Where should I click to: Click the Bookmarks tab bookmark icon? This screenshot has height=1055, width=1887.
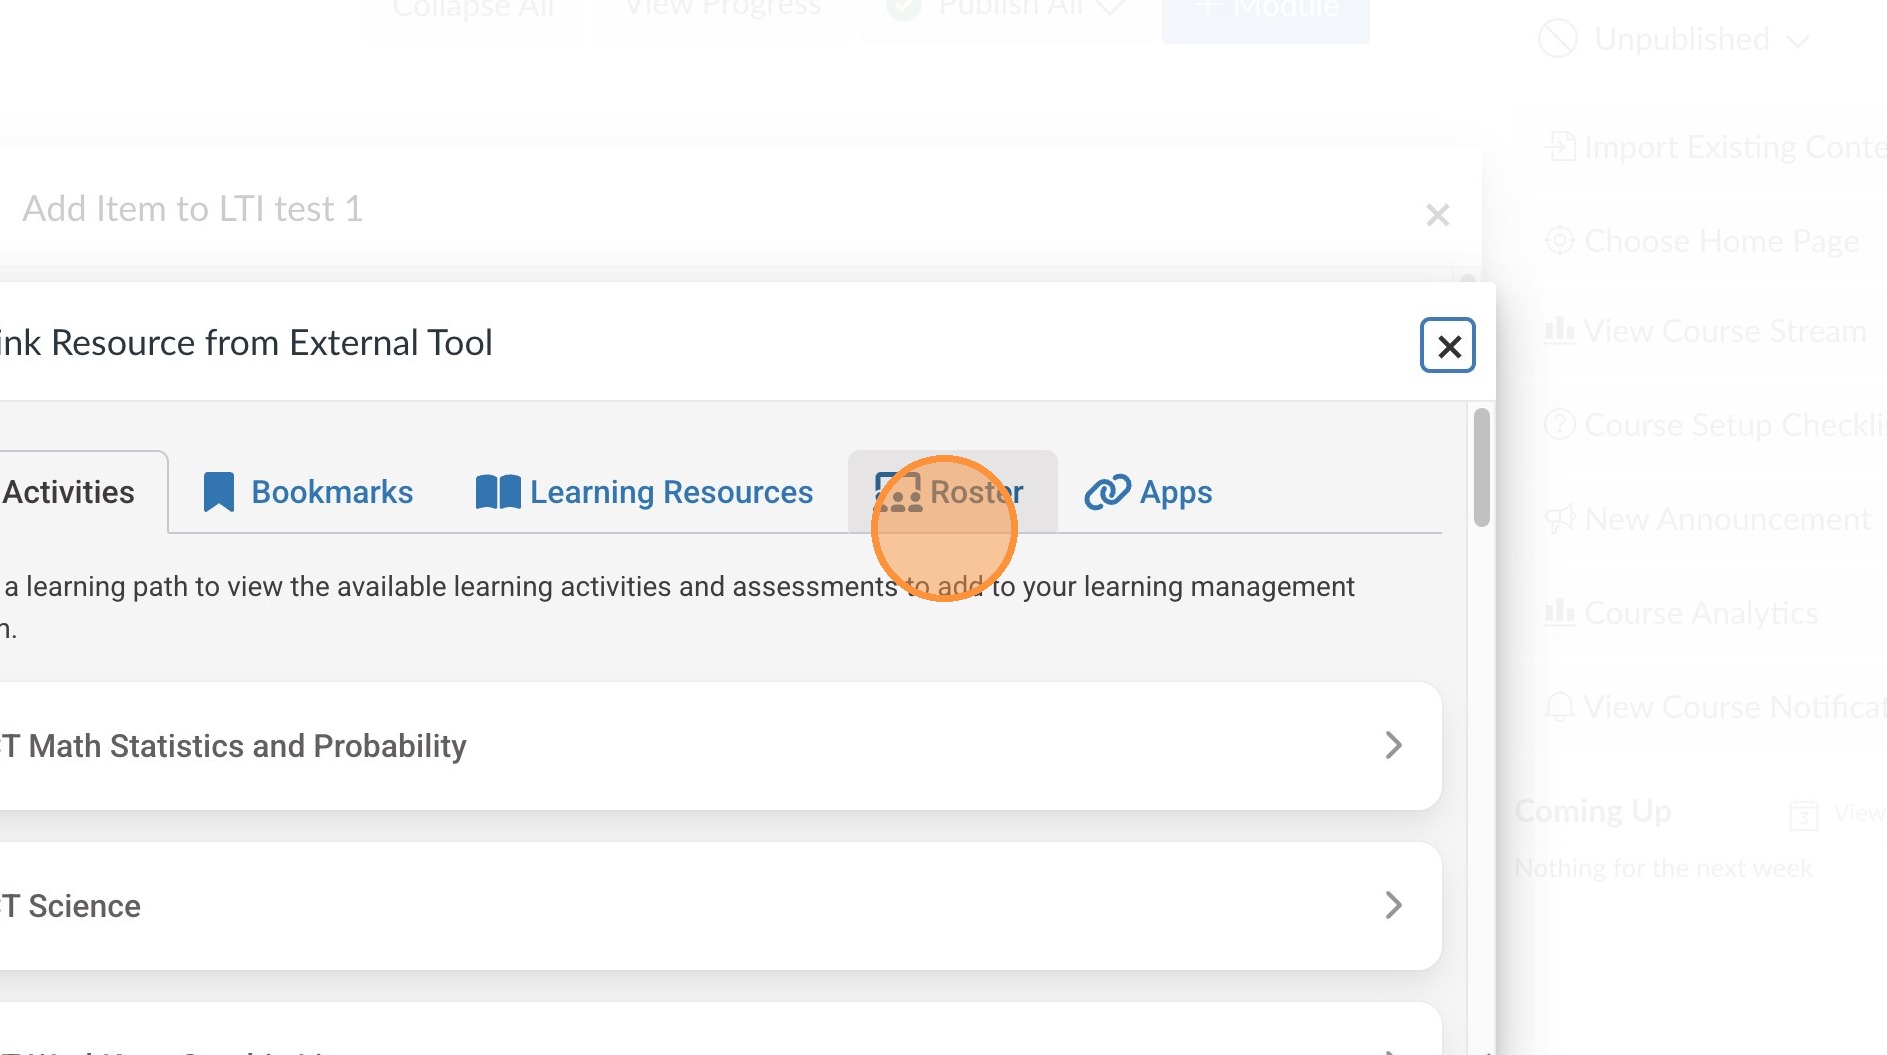coord(218,492)
